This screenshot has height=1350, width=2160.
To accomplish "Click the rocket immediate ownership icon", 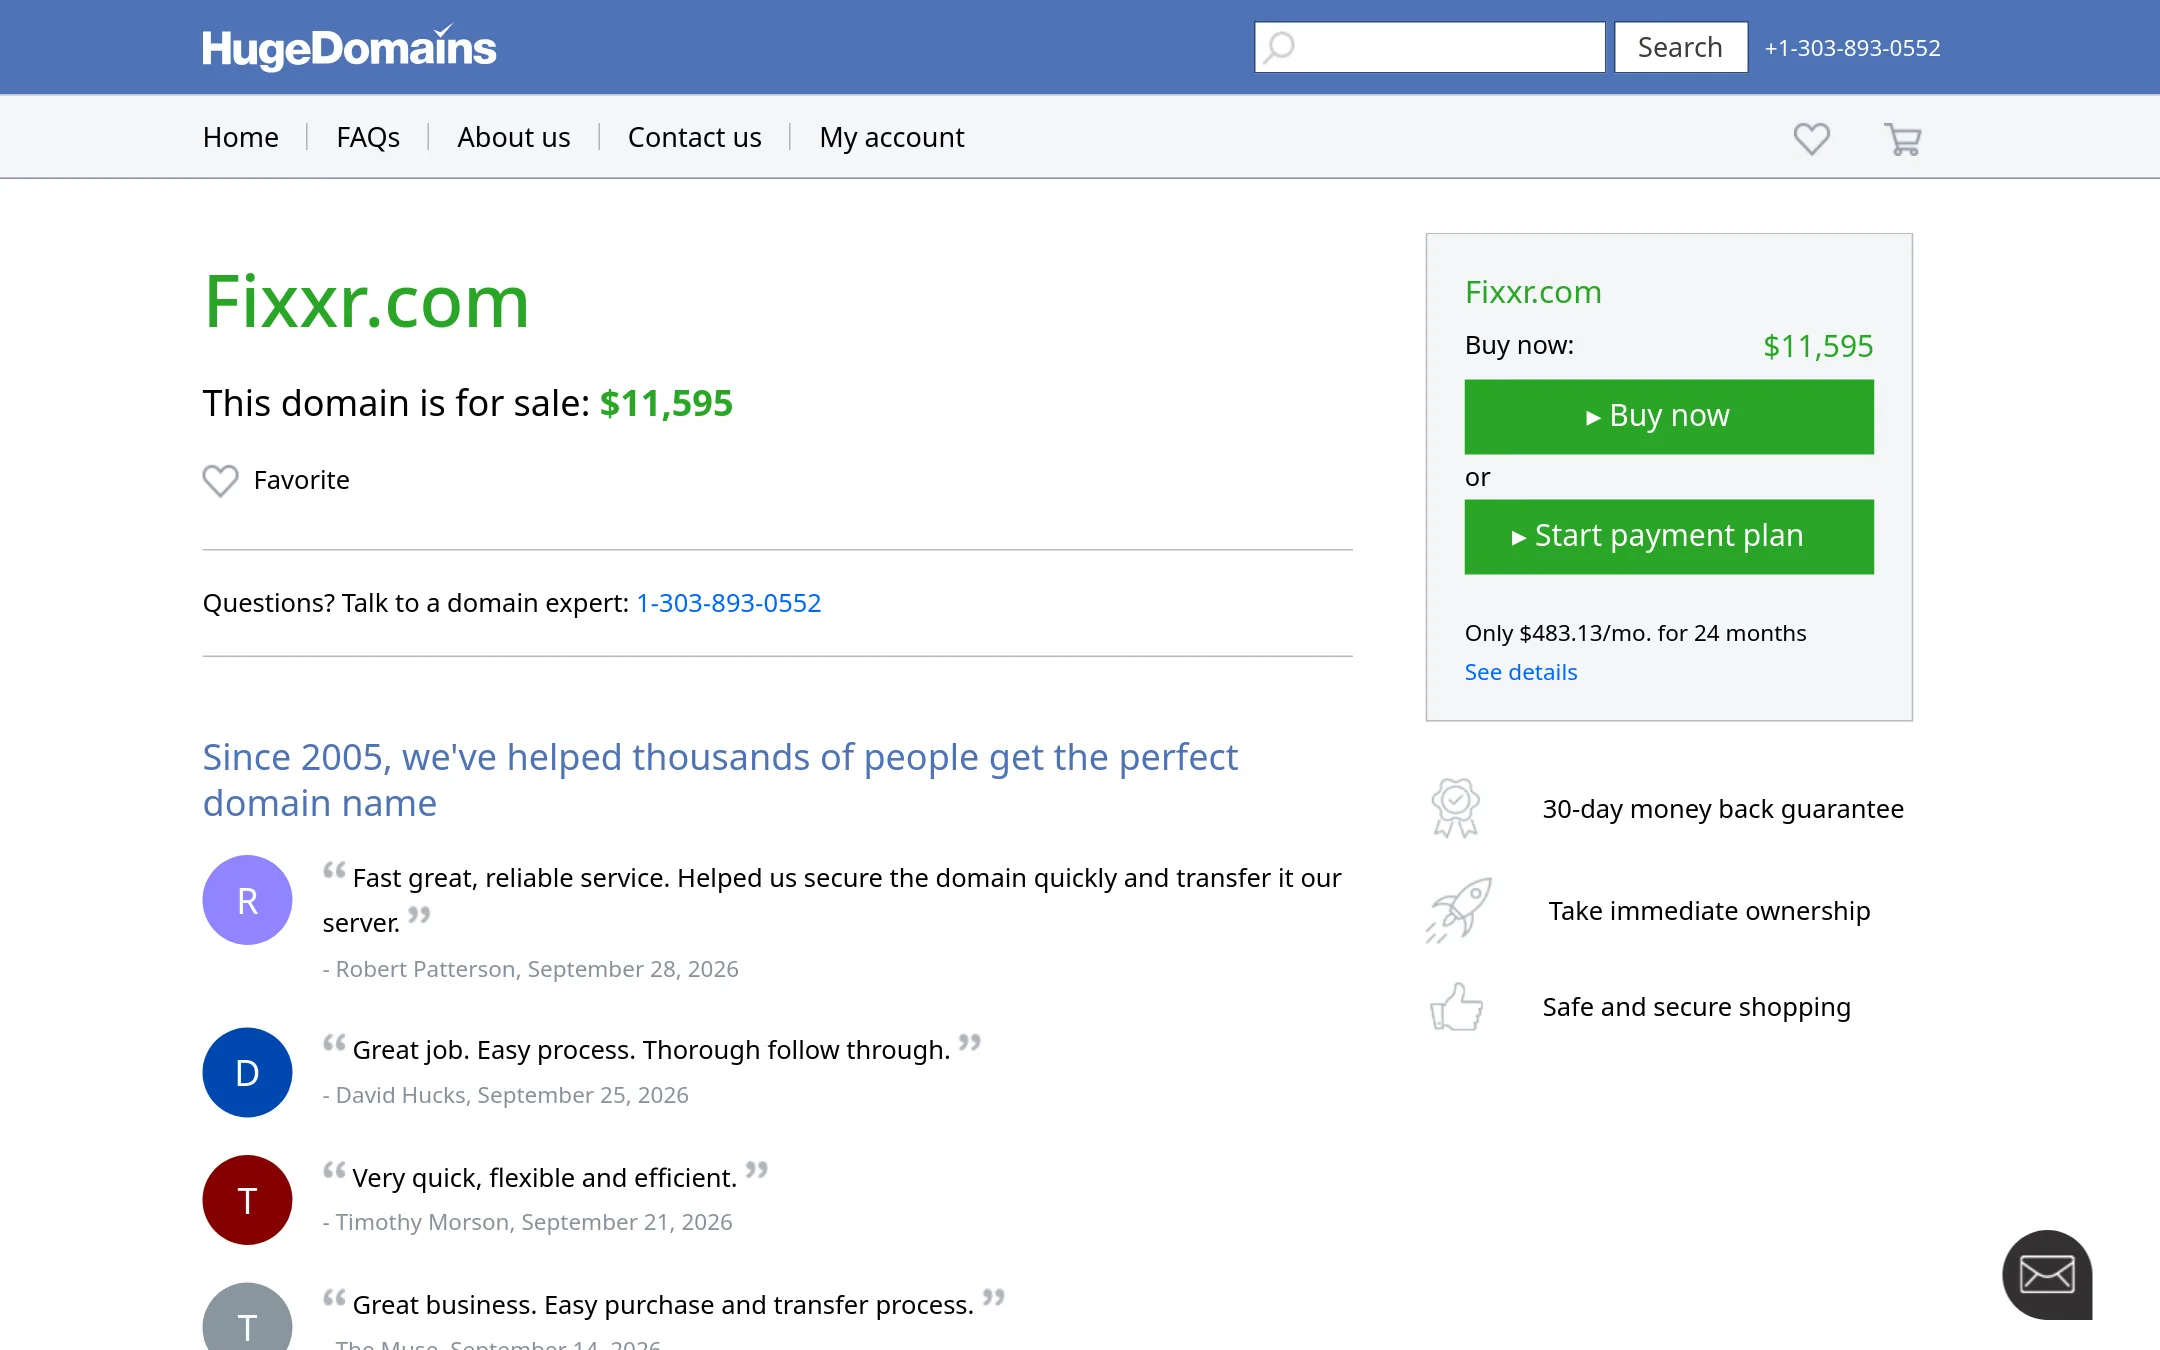I will click(x=1459, y=910).
